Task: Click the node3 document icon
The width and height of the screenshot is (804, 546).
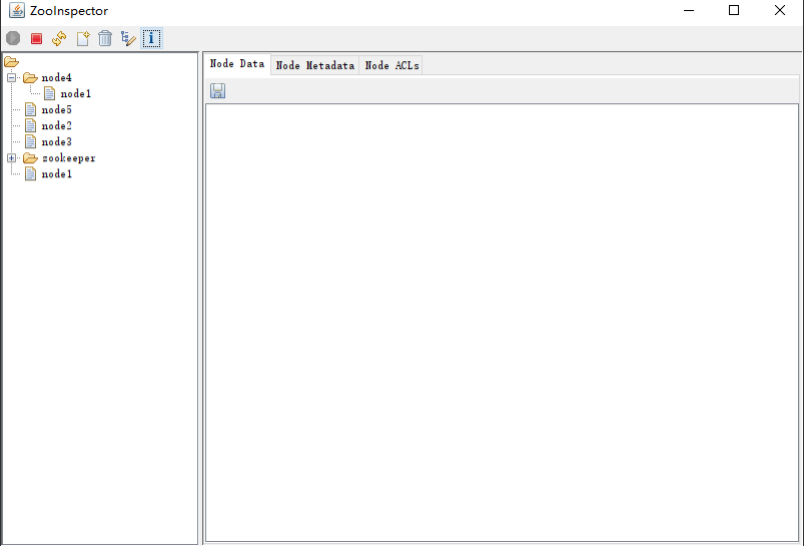Action: click(30, 141)
